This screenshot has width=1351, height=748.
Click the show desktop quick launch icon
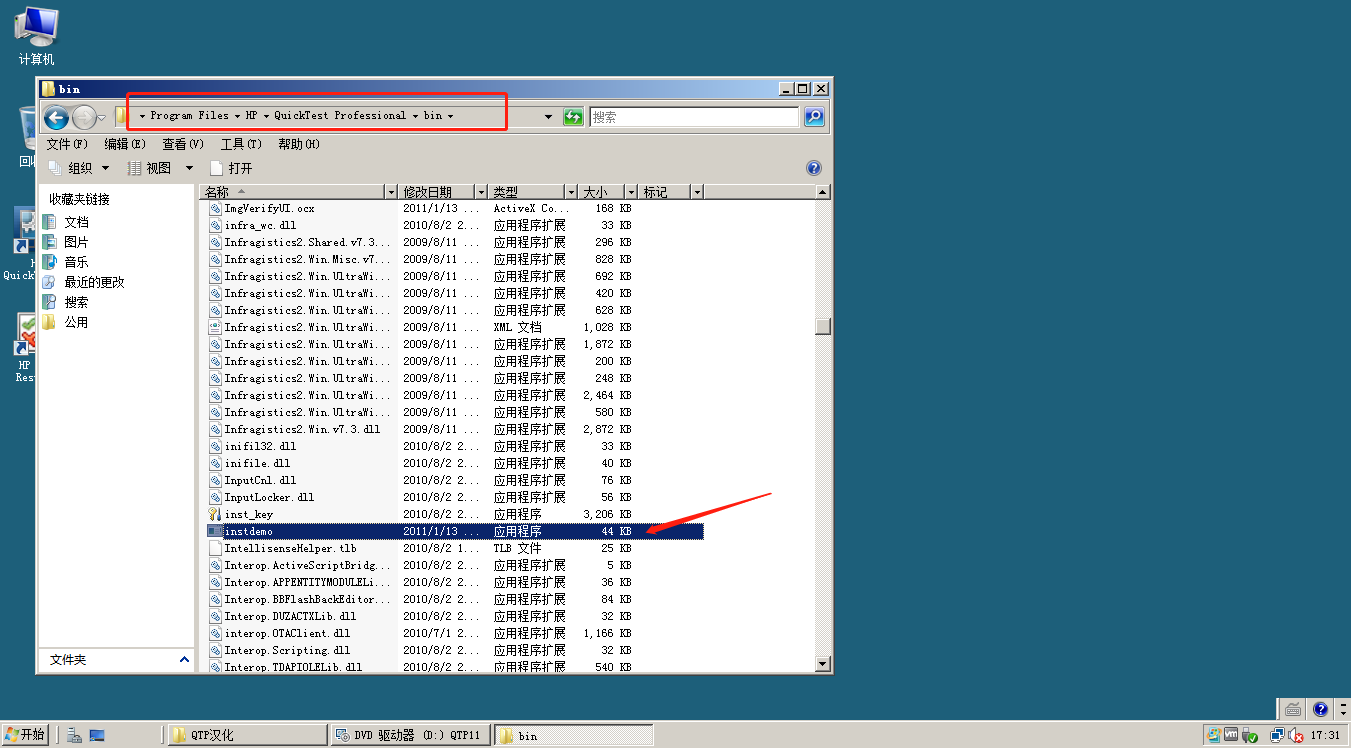point(97,735)
